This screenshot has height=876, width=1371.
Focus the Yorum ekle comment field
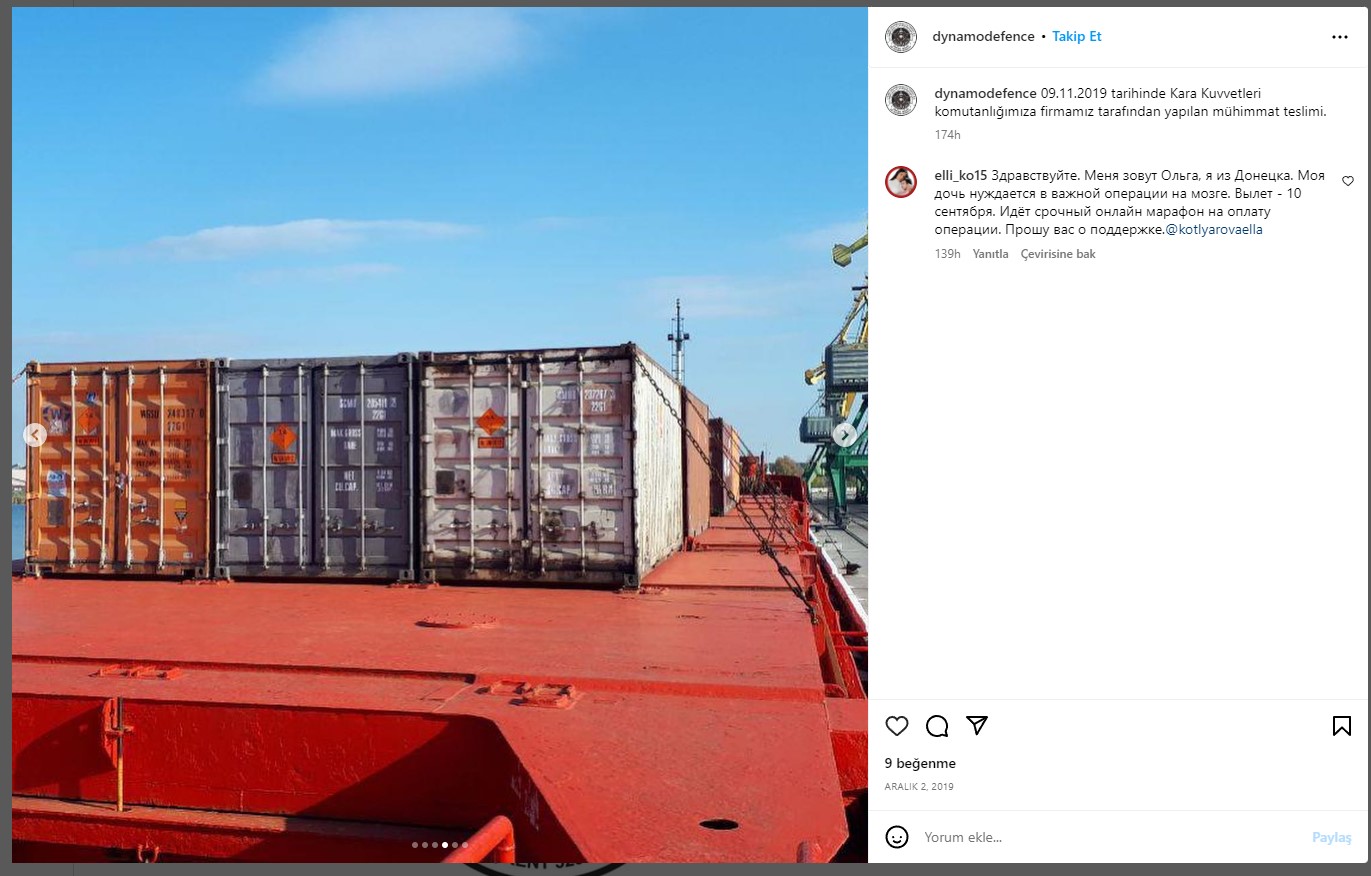coord(1110,837)
